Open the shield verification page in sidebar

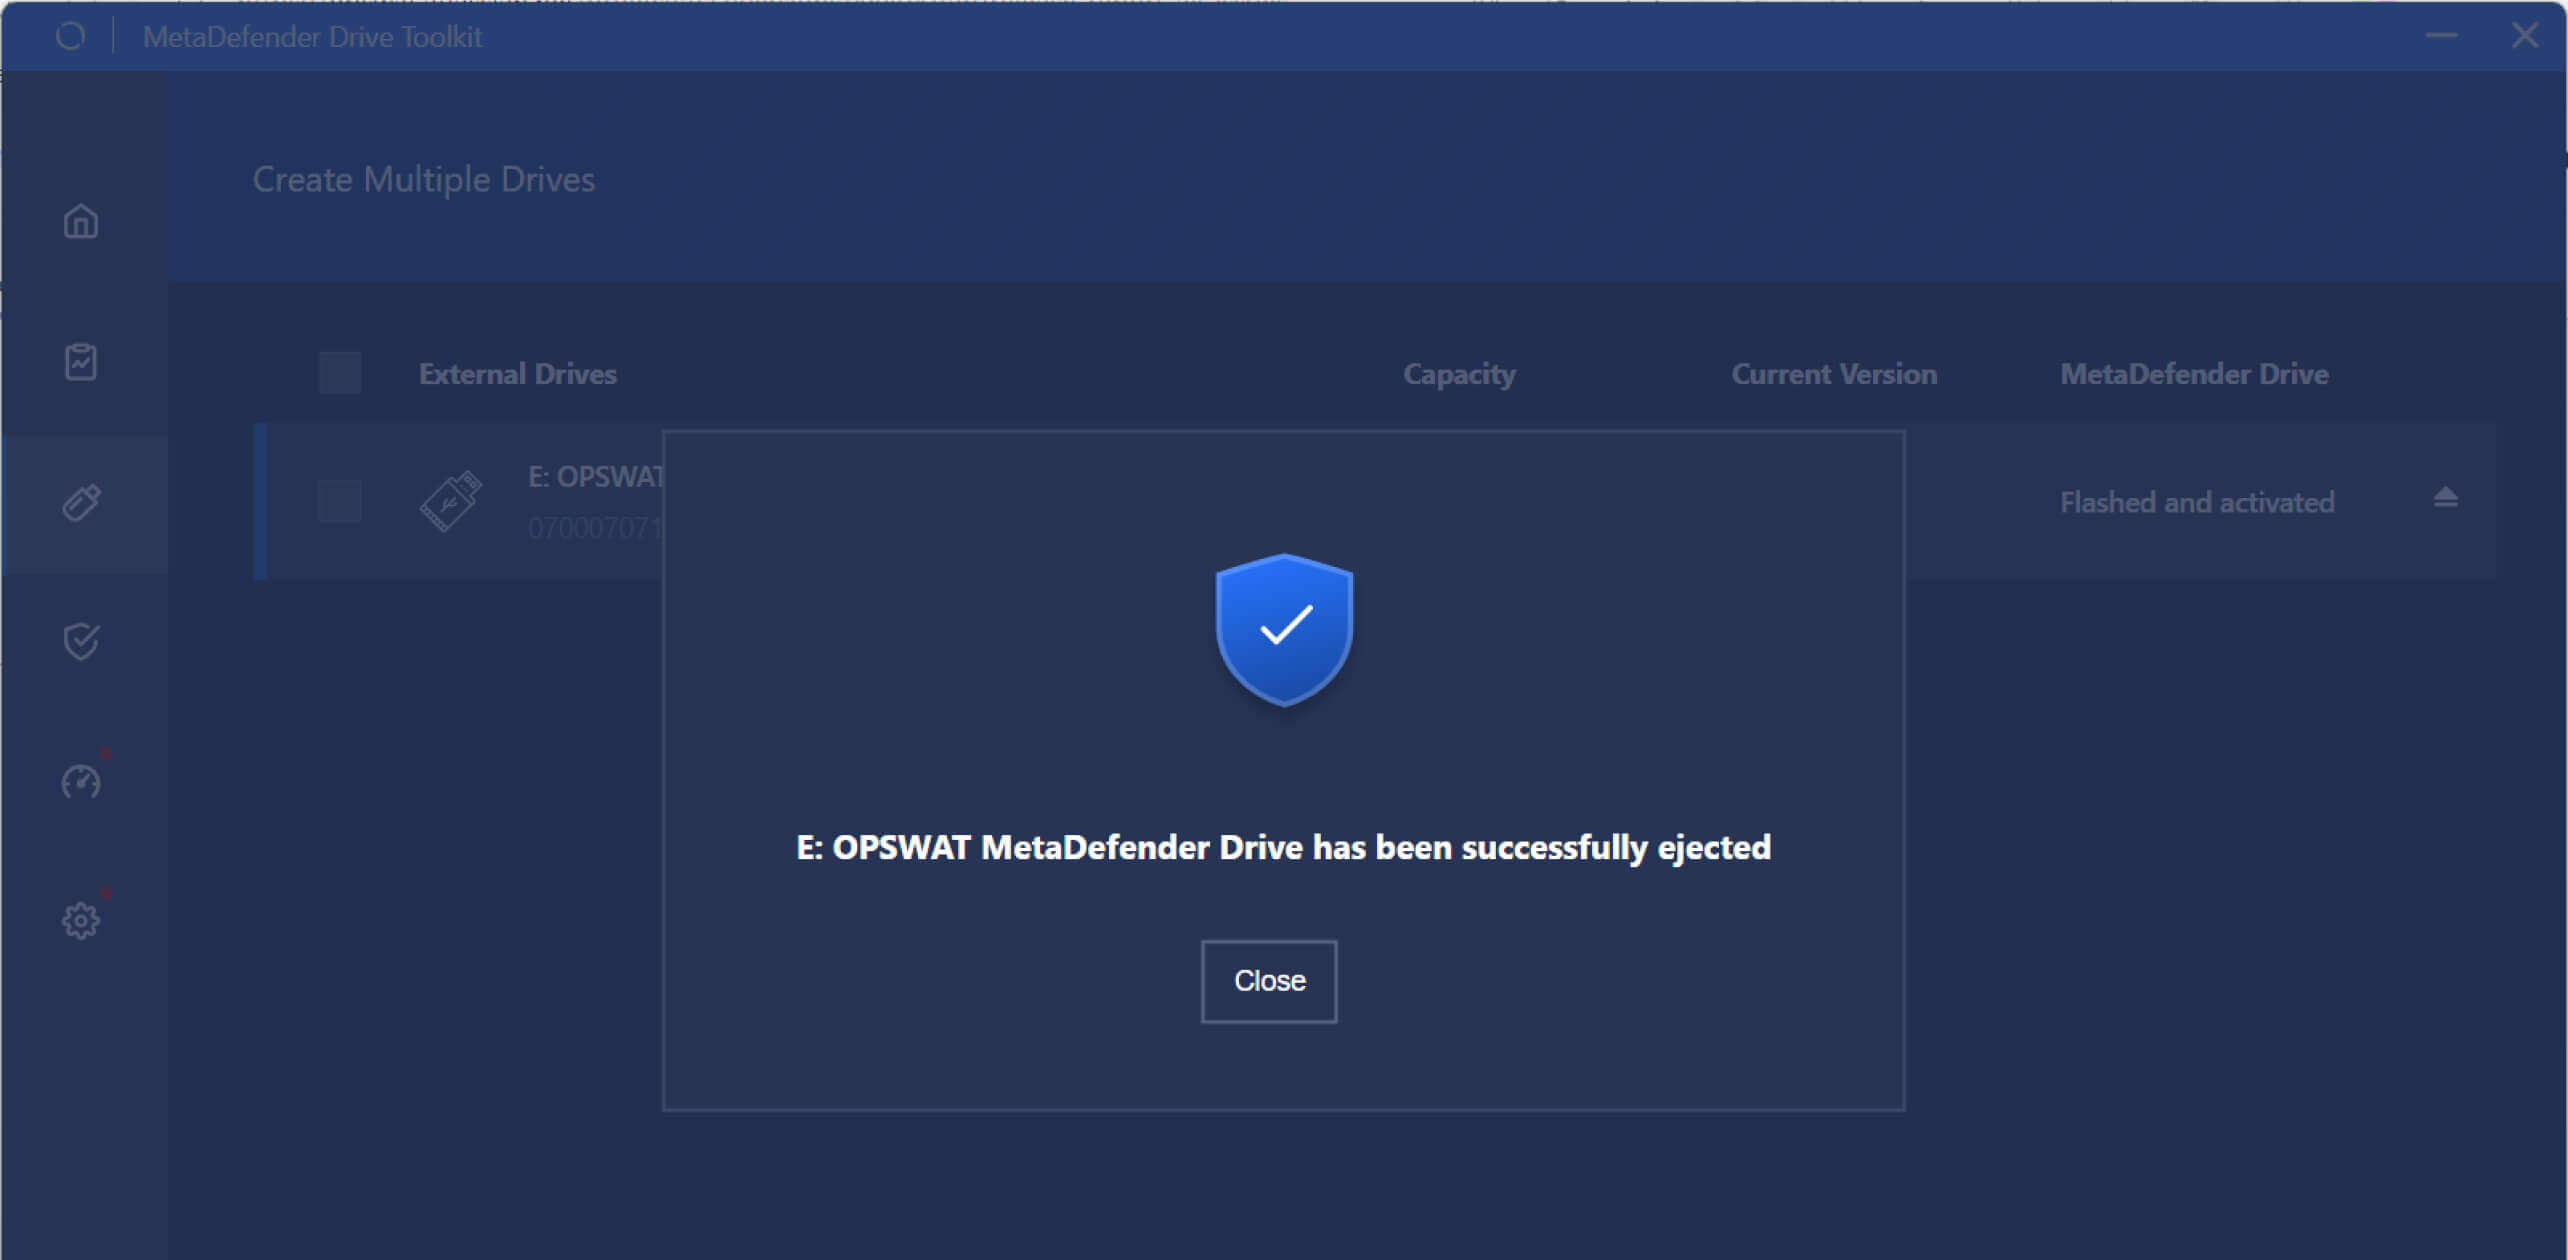pos(80,640)
